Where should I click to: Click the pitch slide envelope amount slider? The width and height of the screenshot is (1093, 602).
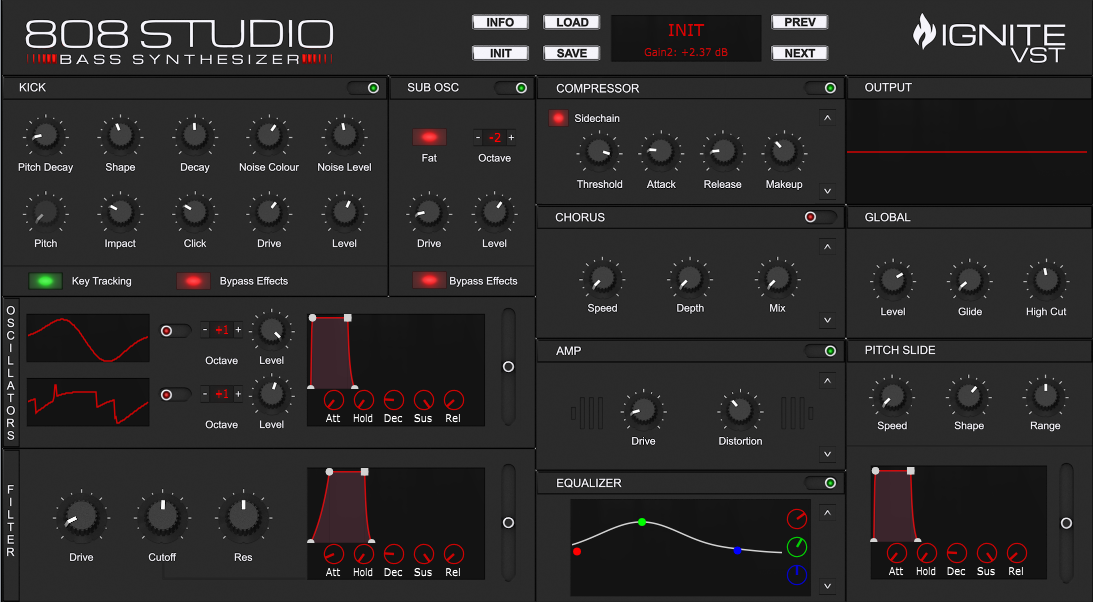pos(1066,523)
